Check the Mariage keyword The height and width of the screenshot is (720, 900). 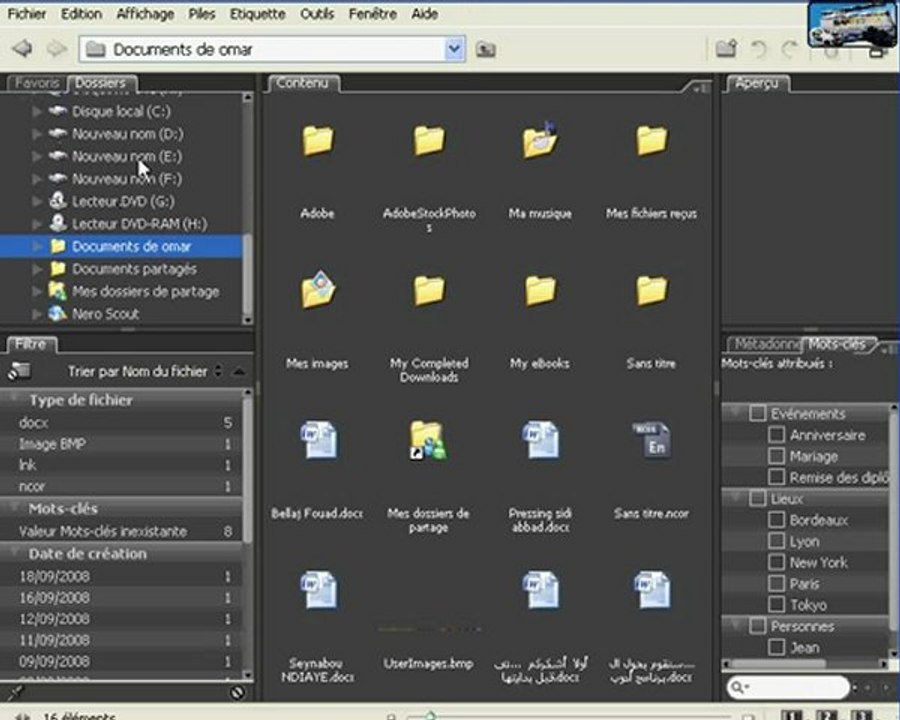pyautogui.click(x=777, y=456)
